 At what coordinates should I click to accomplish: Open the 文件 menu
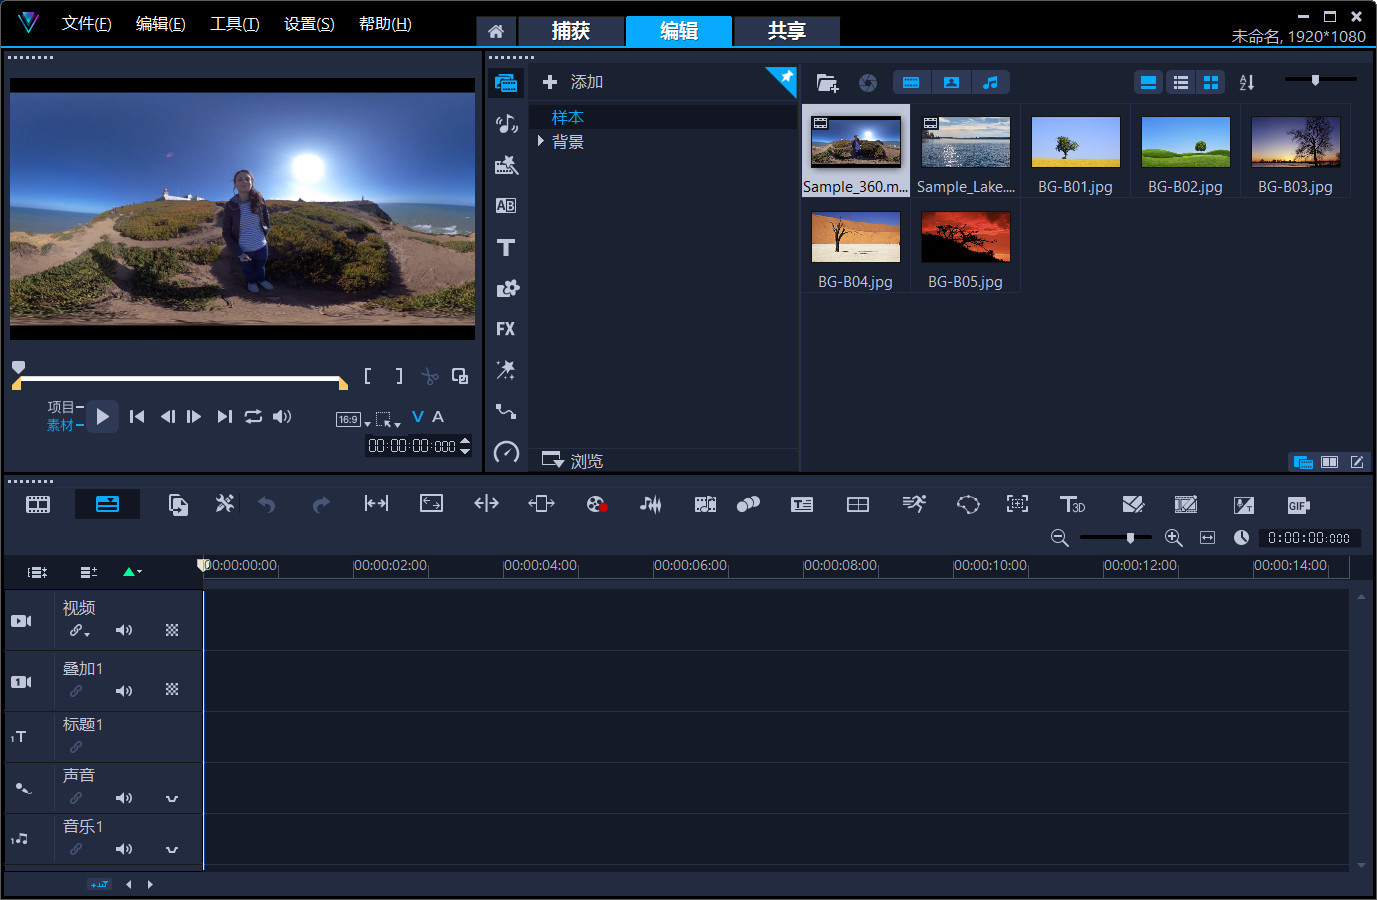86,24
